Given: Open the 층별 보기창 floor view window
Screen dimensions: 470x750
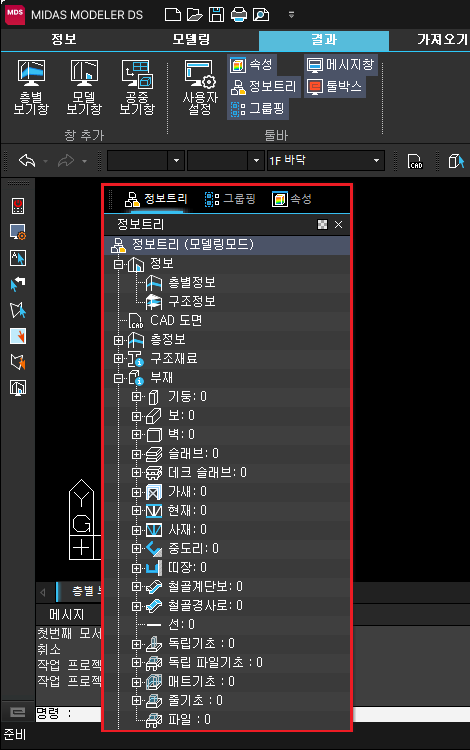Looking at the screenshot, I should 31,88.
